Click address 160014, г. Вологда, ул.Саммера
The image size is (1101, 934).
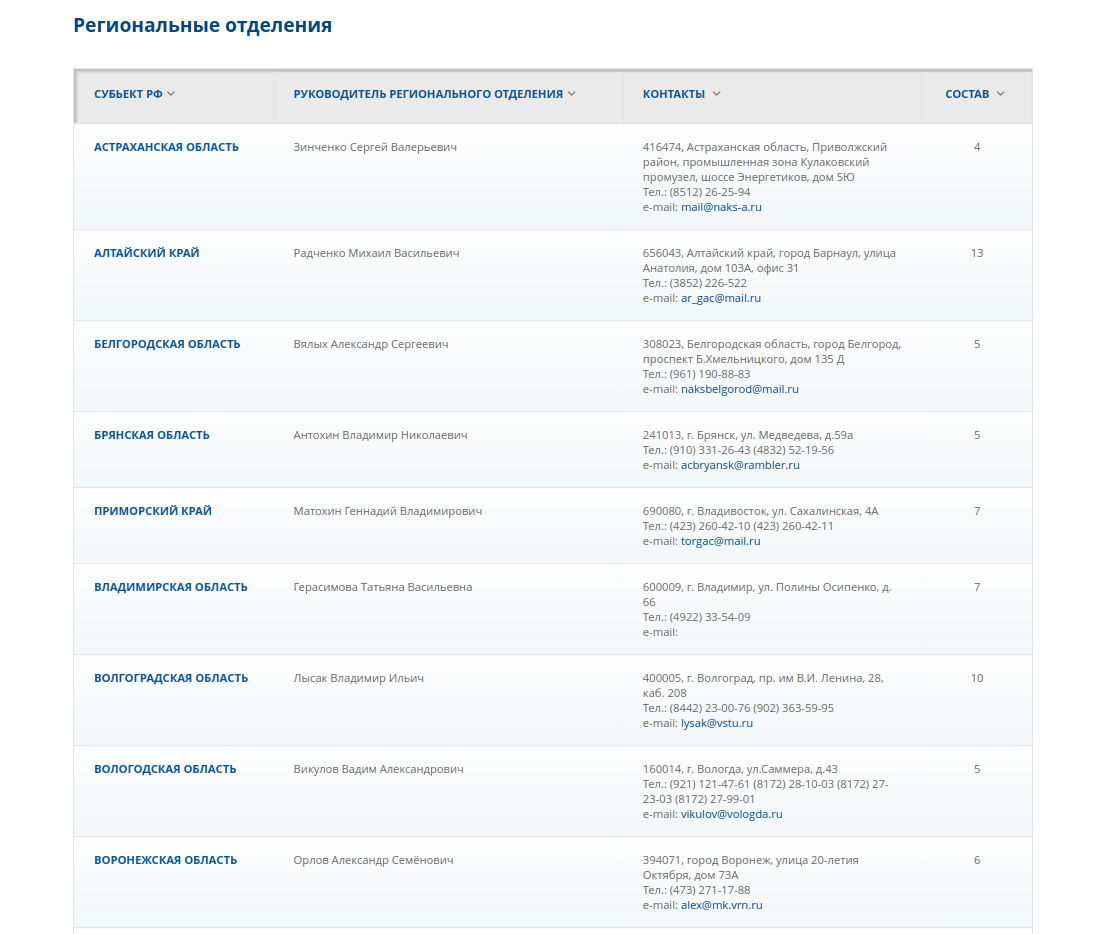click(x=740, y=769)
